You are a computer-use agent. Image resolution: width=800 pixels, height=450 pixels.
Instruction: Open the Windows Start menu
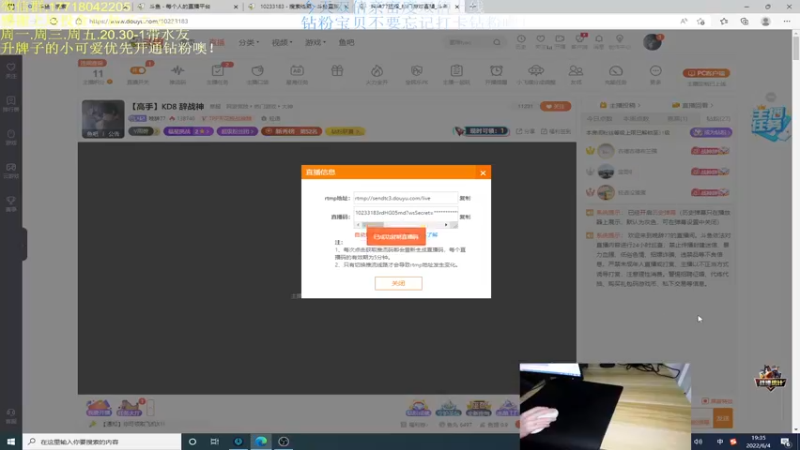11,441
